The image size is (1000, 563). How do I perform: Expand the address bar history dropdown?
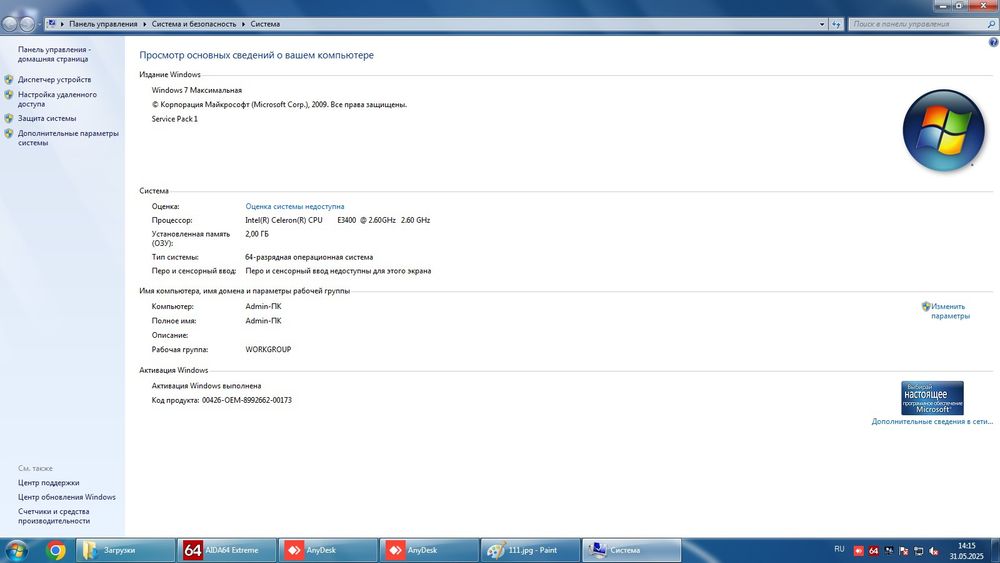pyautogui.click(x=821, y=24)
